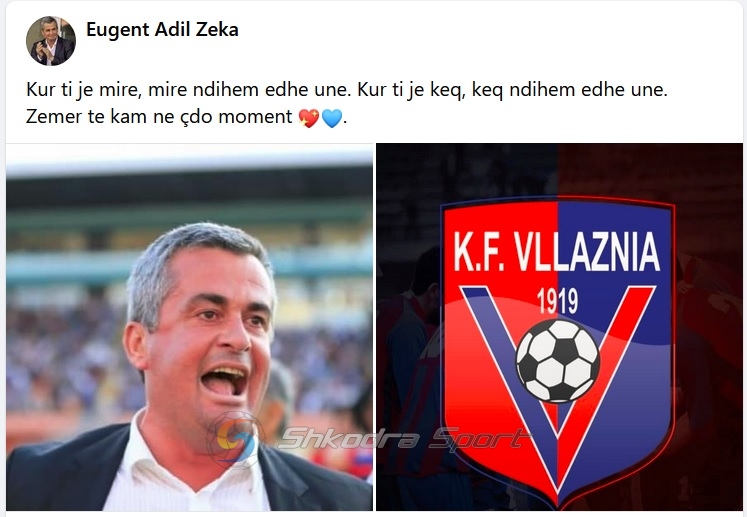
Task: Click the soccer ball on the crest
Action: point(558,361)
